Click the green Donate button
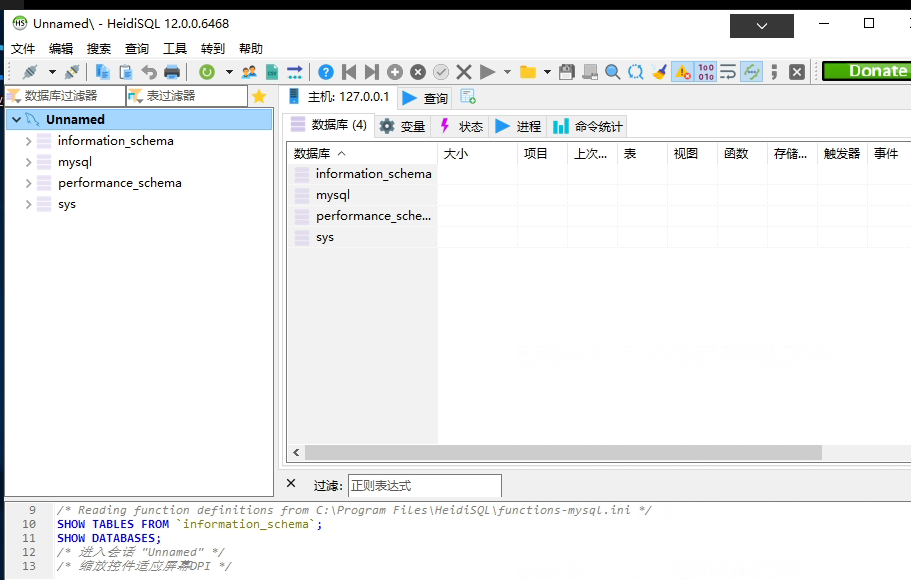911x580 pixels. 867,71
